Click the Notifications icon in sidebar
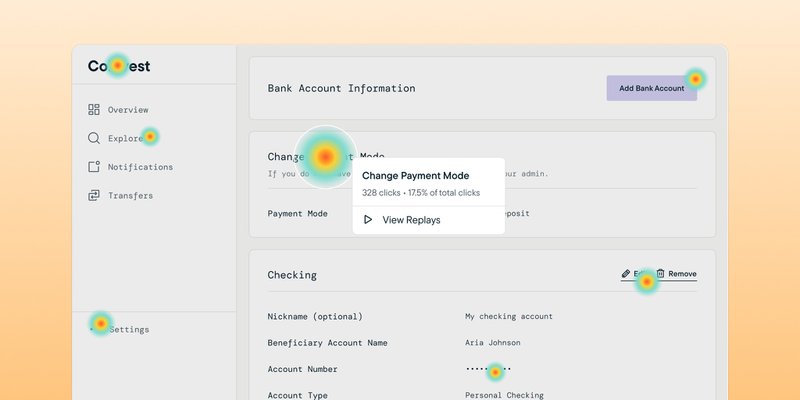 coord(94,167)
